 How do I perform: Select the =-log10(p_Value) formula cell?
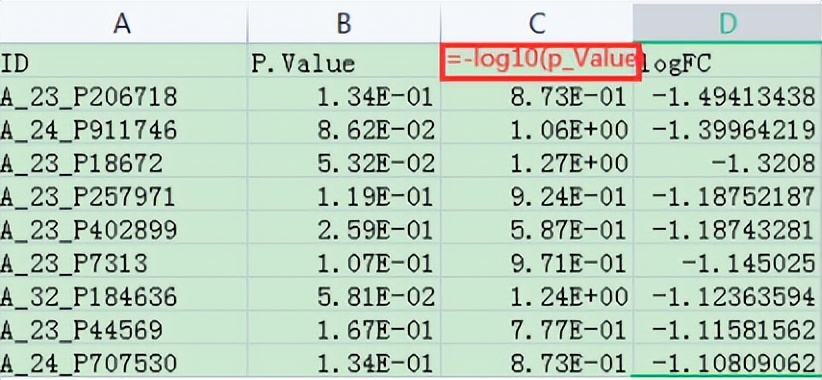tap(540, 62)
